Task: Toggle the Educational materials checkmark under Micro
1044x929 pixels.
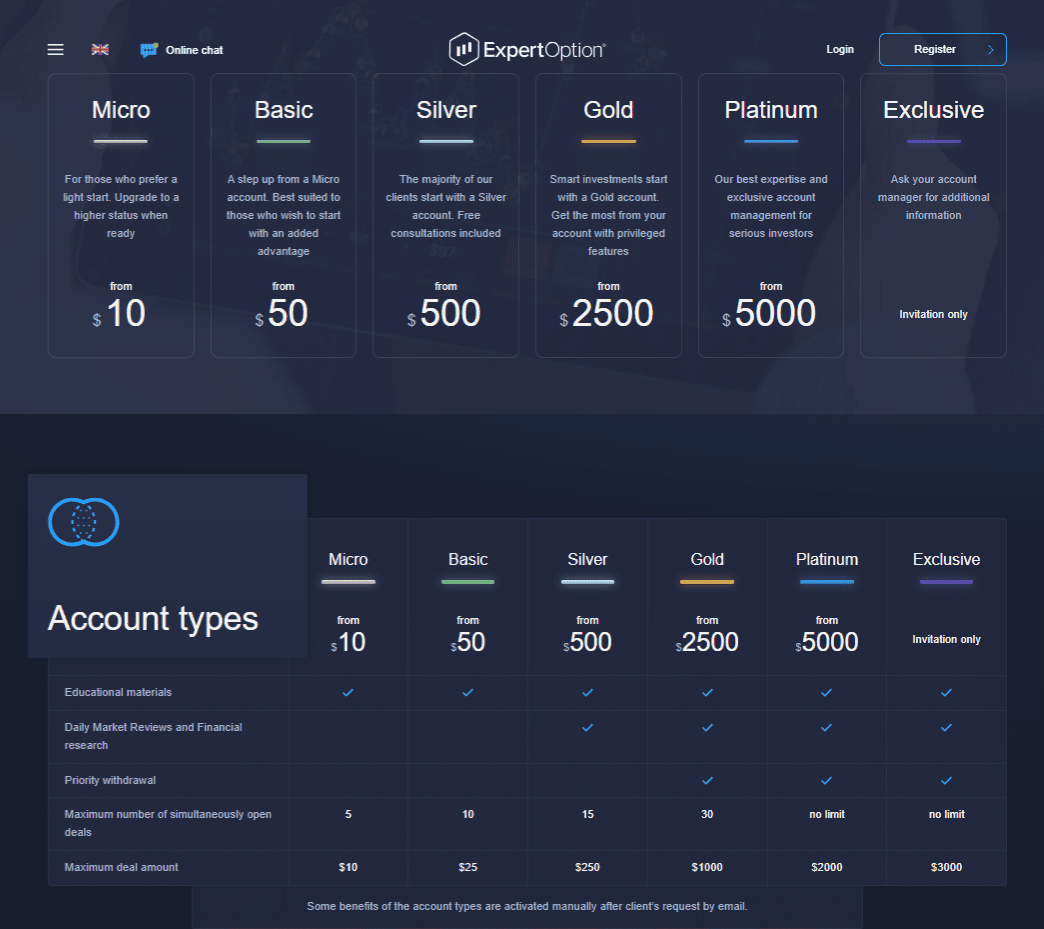Action: point(348,692)
